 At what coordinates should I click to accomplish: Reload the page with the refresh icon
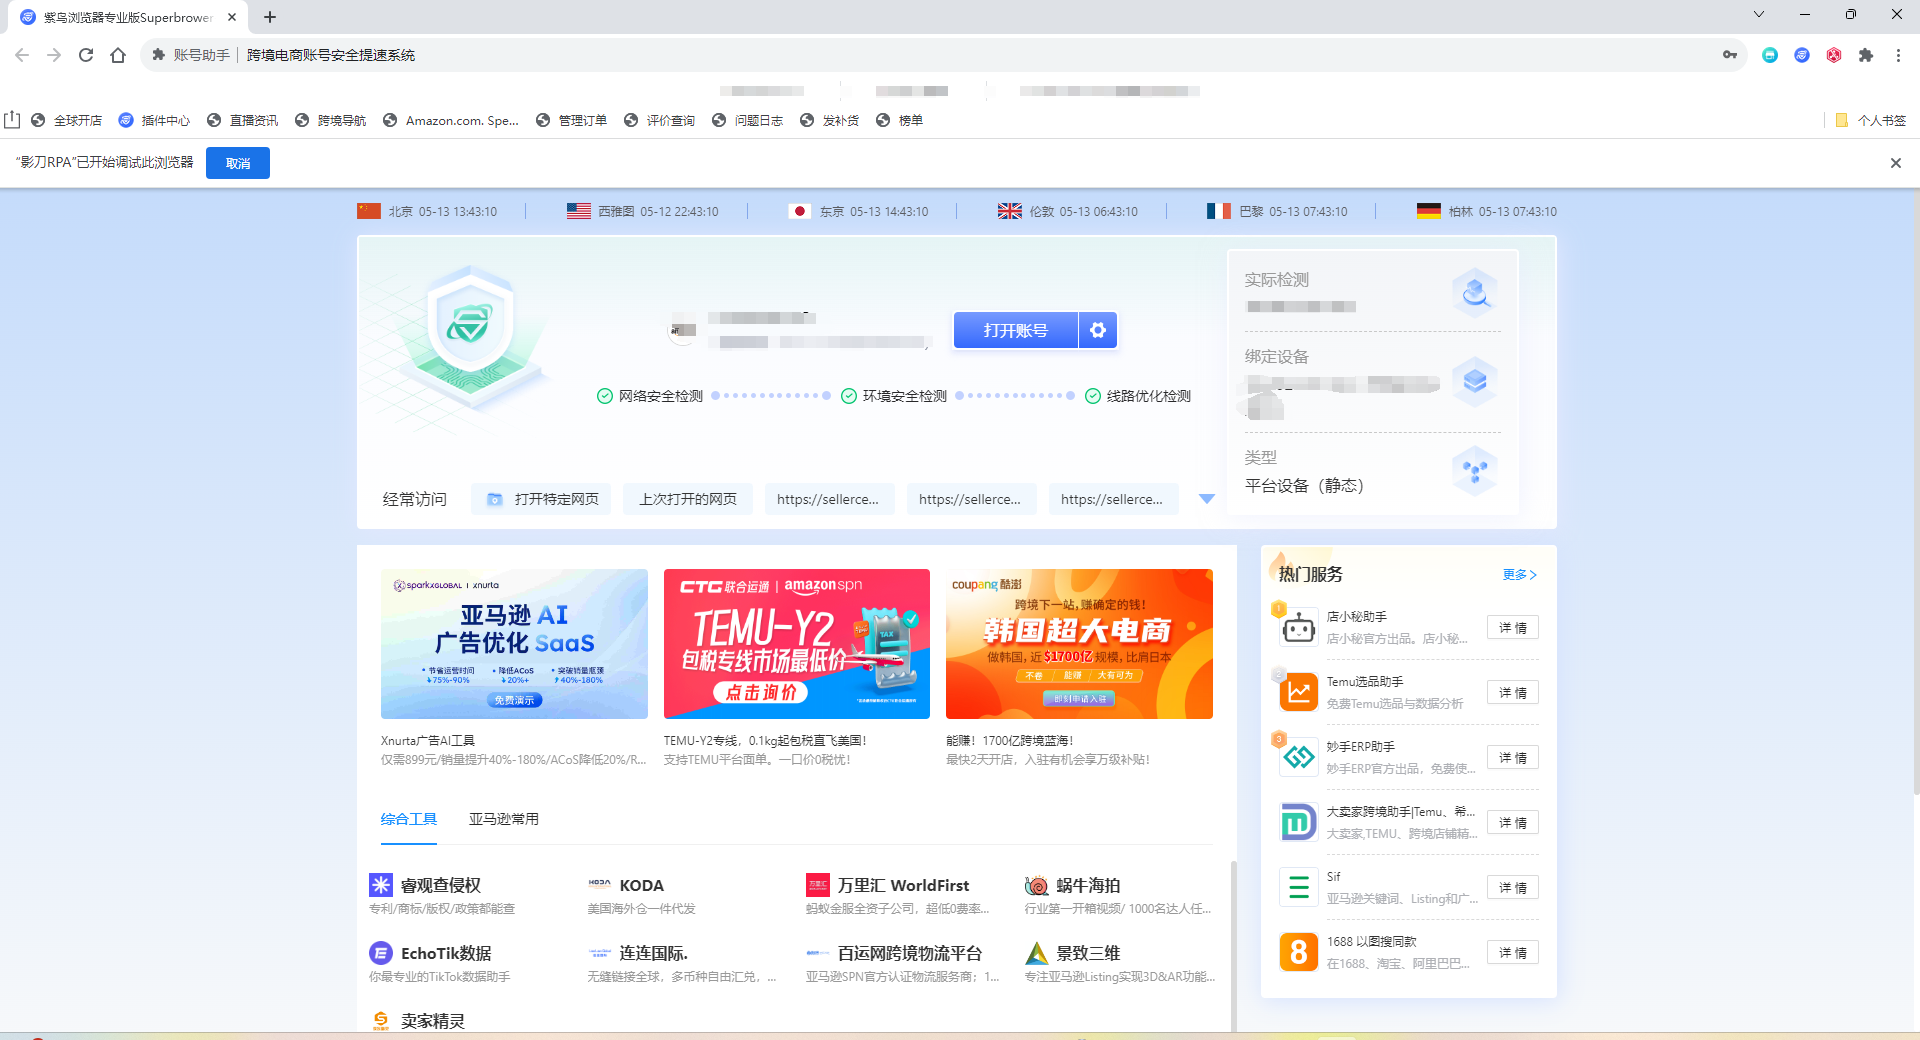point(86,55)
